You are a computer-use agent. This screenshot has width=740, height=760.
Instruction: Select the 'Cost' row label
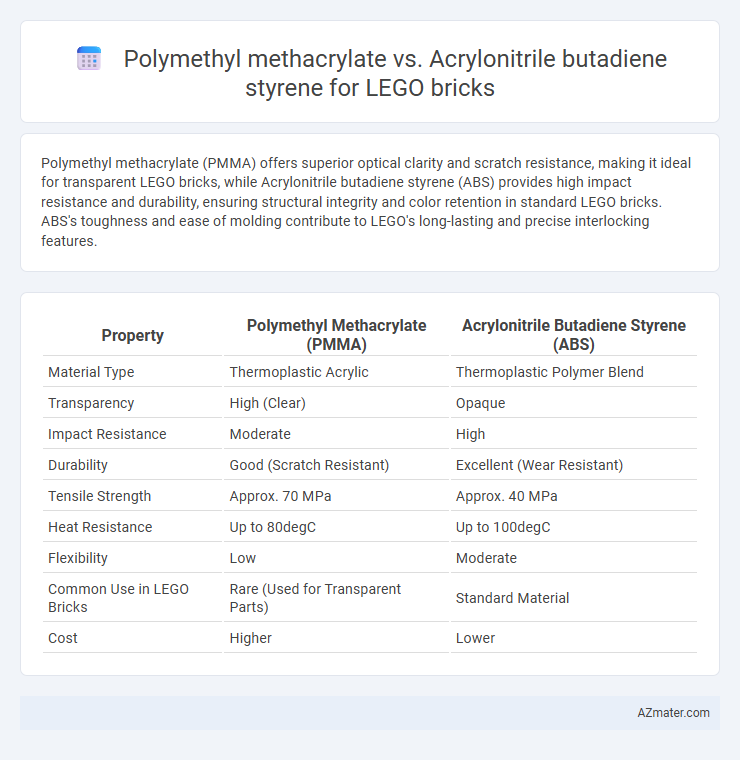pos(63,638)
